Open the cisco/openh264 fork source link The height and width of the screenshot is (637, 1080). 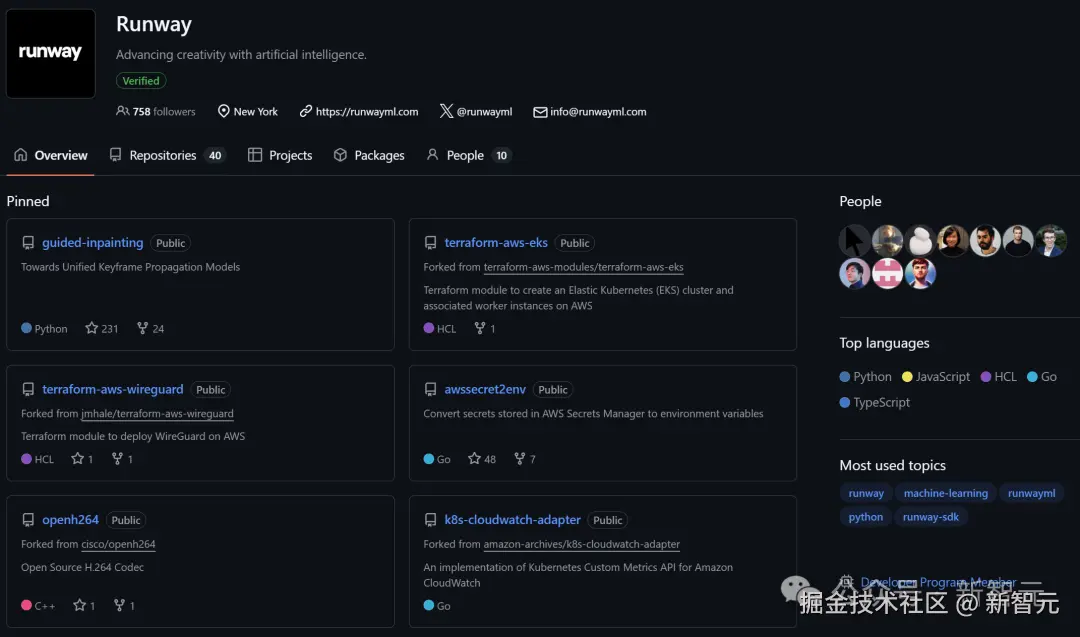[118, 544]
